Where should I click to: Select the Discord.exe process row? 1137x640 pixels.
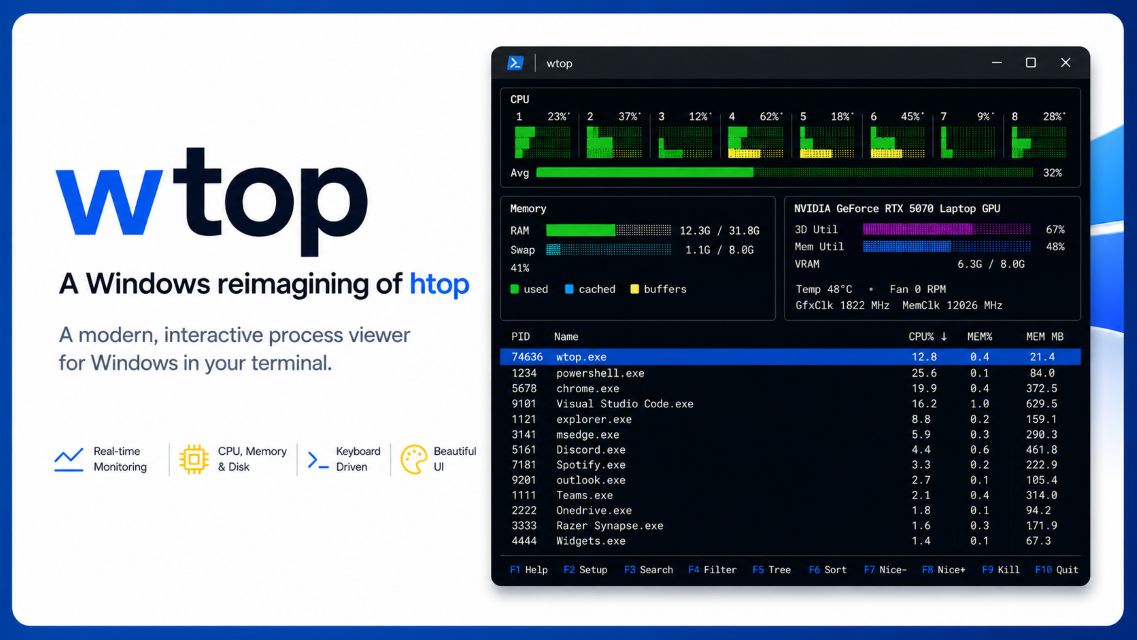click(790, 449)
